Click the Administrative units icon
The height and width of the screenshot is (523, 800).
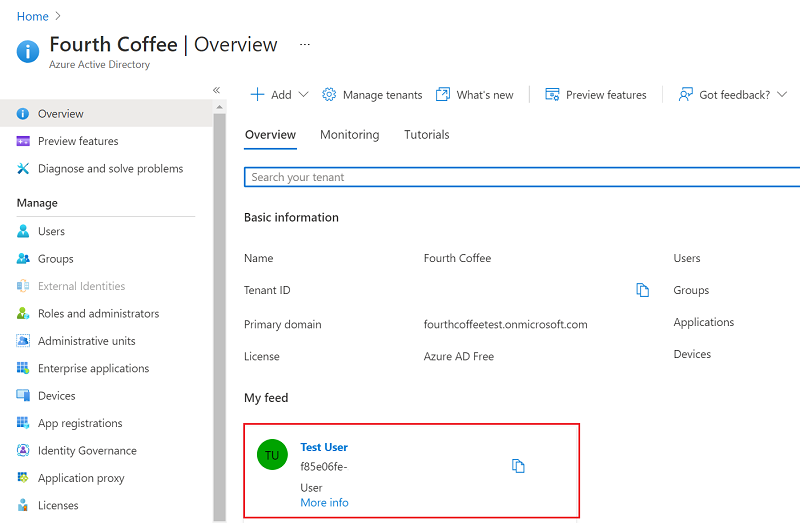[x=23, y=341]
